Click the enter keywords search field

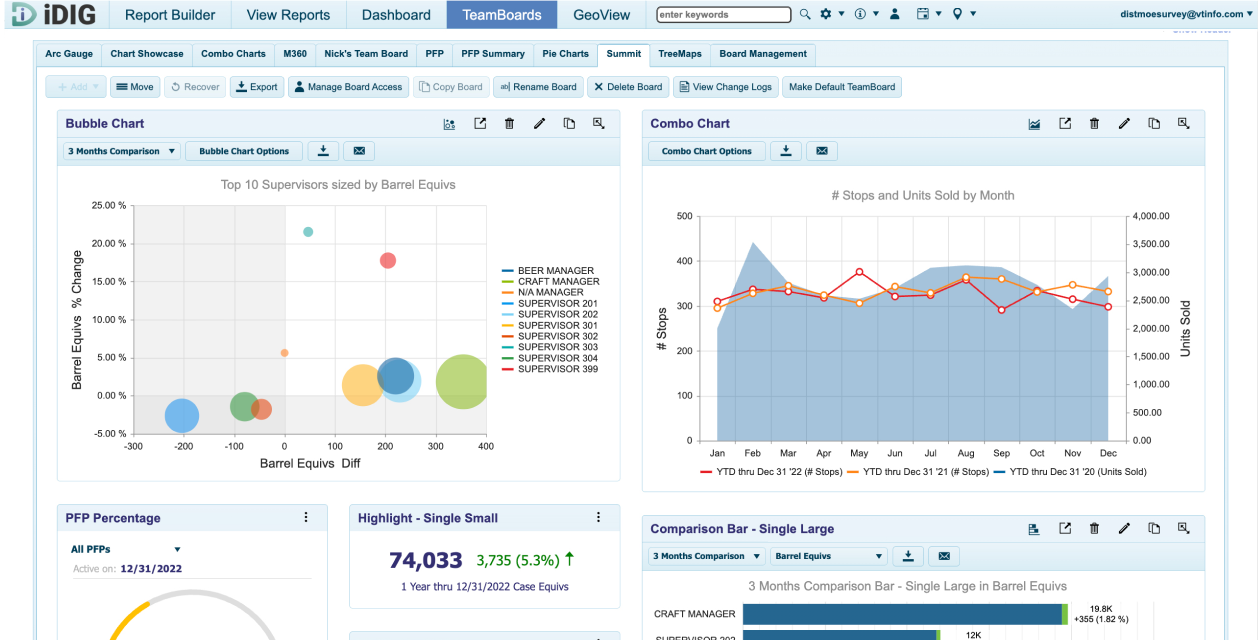(x=724, y=15)
